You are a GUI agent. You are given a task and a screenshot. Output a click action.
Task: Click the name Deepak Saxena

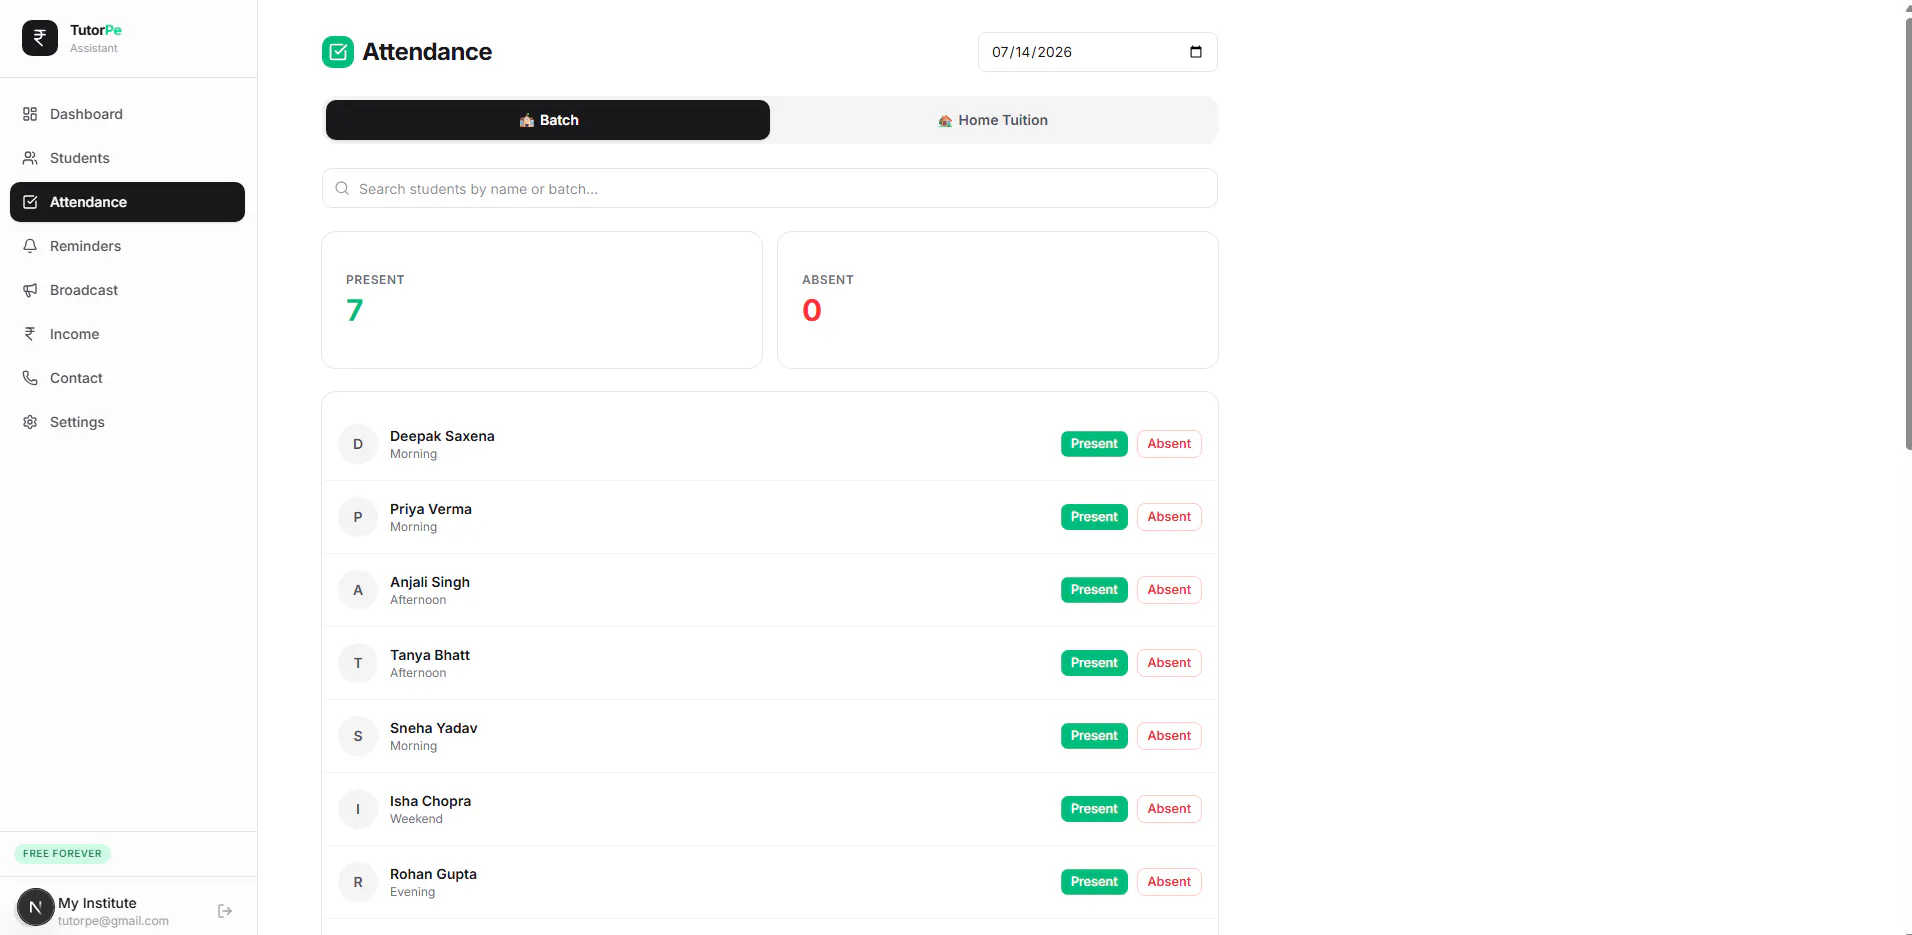click(x=442, y=436)
